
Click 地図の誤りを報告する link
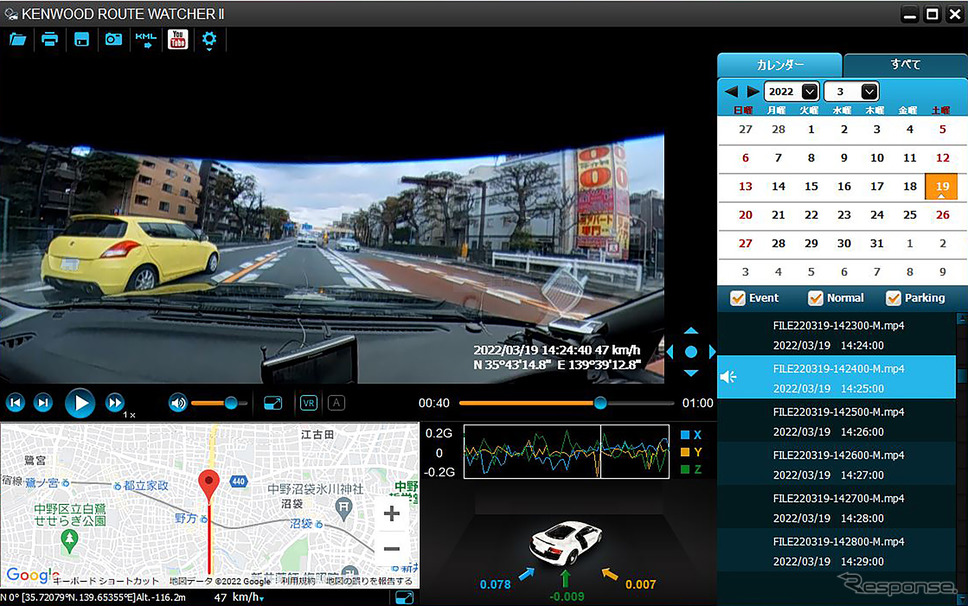point(369,581)
